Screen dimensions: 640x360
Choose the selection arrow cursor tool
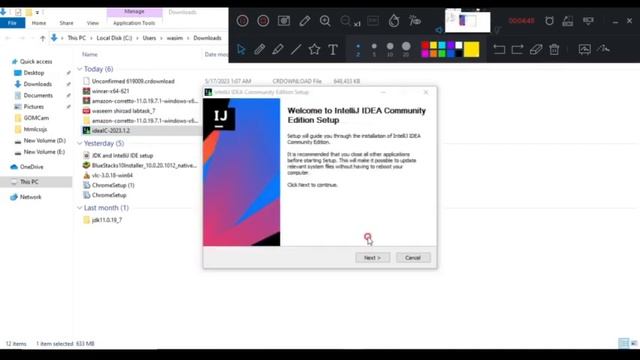click(x=241, y=49)
